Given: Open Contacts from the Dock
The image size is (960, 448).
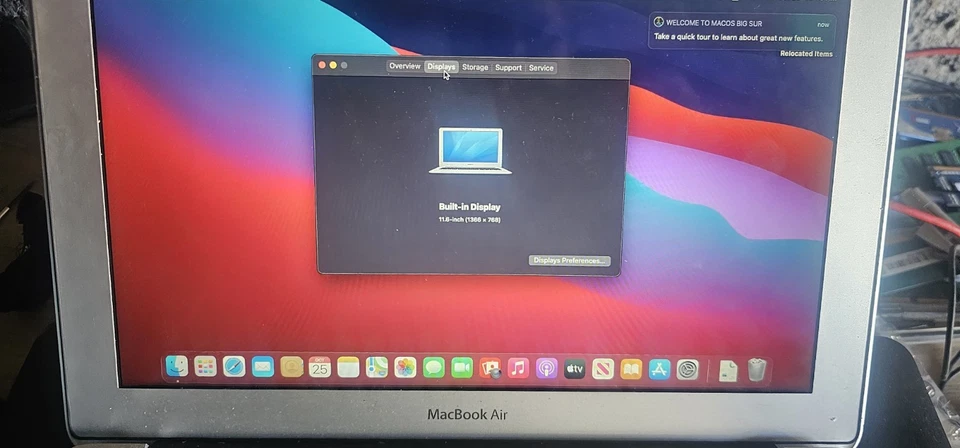Looking at the screenshot, I should [291, 367].
